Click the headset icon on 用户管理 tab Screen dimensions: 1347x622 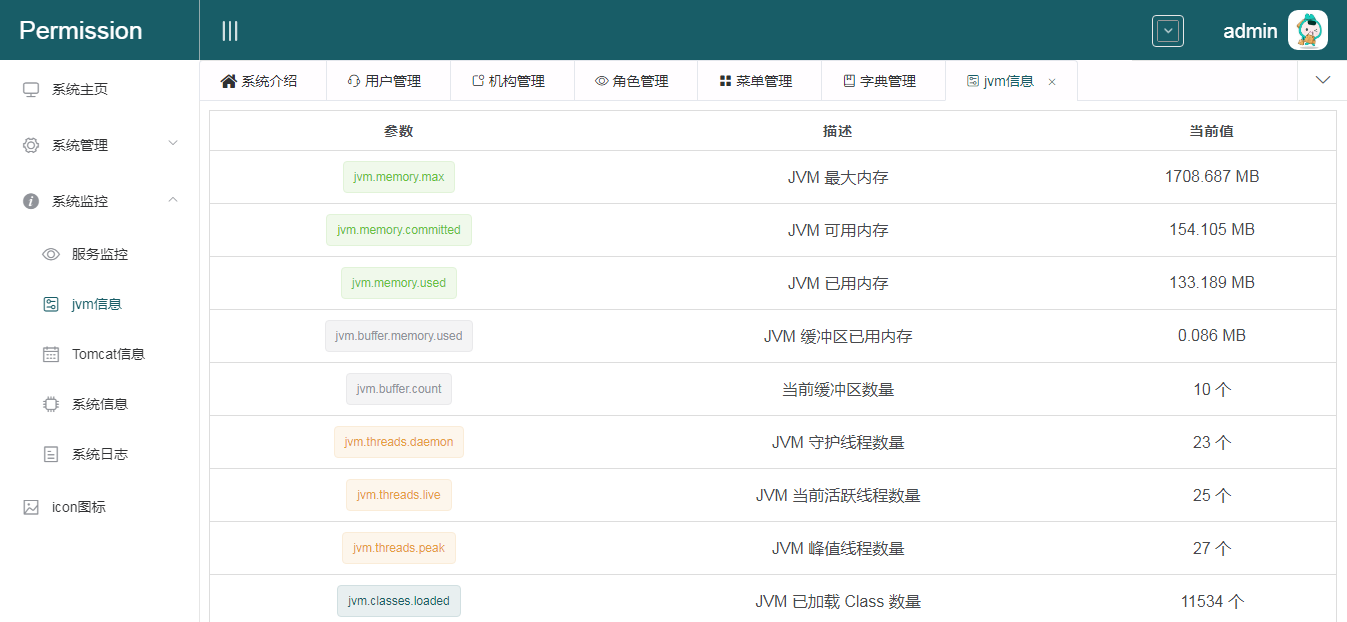click(x=354, y=81)
